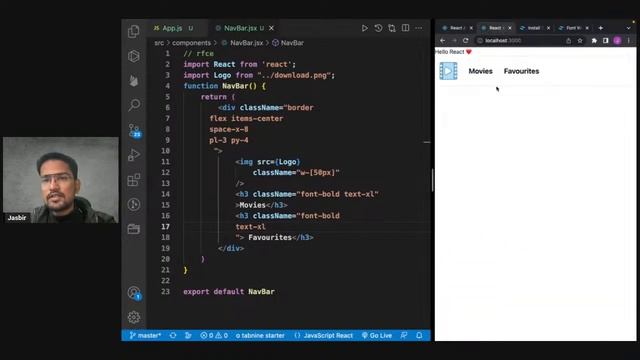Click the folder-shaped icon at bottom of activity bar icons
This screenshot has height=360, width=640.
[x=134, y=229]
